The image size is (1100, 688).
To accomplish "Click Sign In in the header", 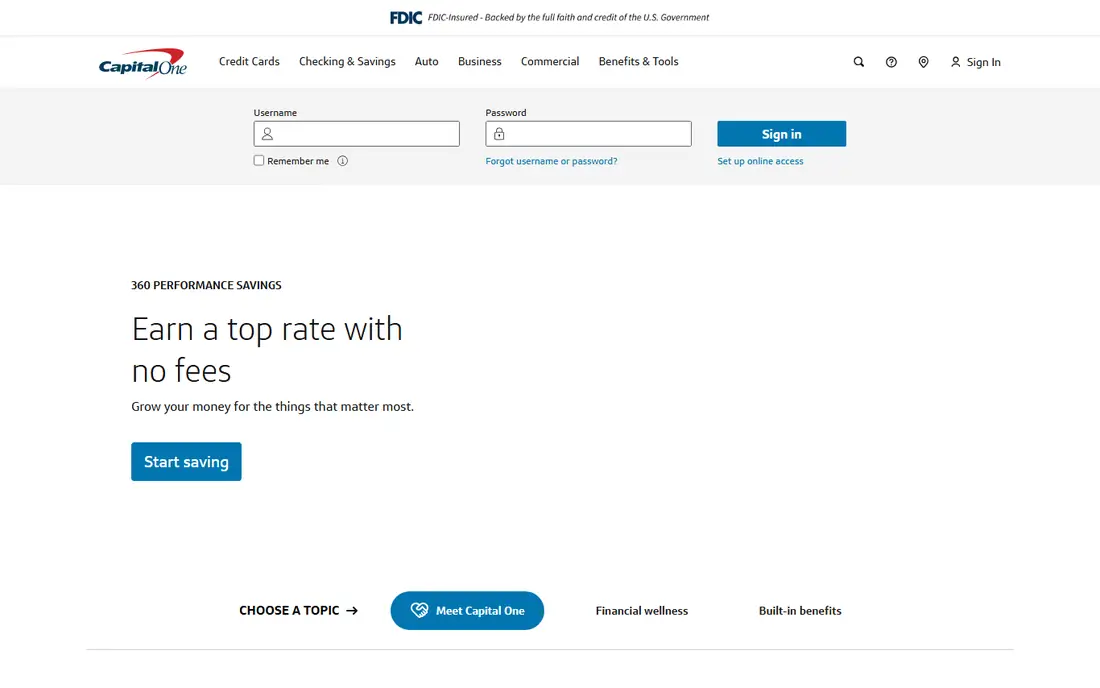I will pos(975,62).
